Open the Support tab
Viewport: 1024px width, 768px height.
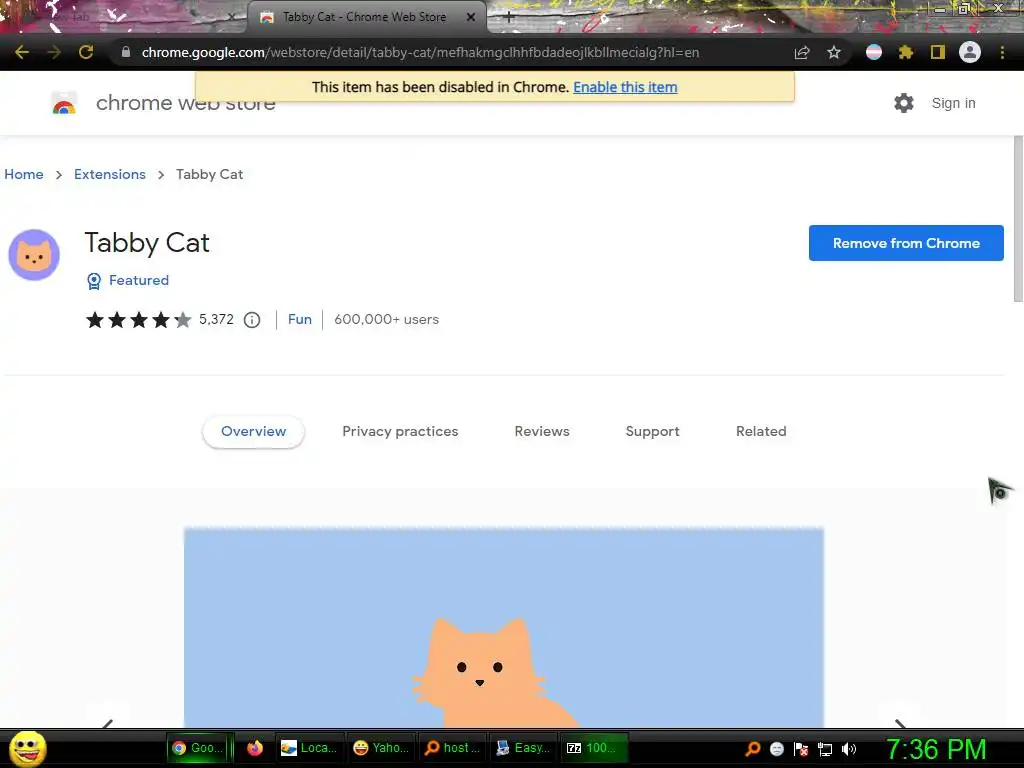(652, 432)
